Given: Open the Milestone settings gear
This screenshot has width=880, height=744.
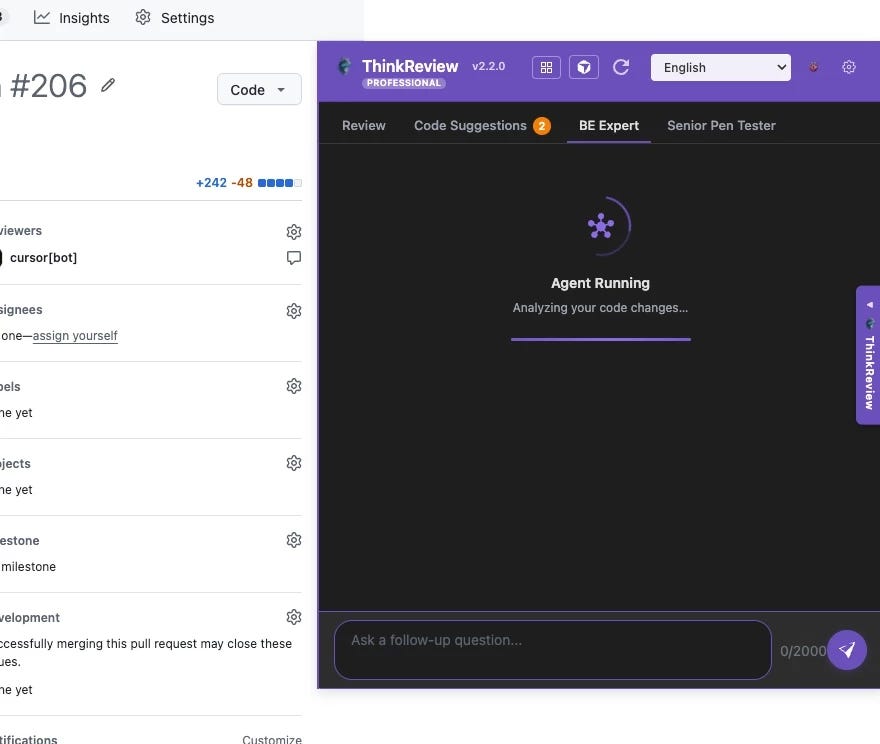Looking at the screenshot, I should [x=293, y=539].
